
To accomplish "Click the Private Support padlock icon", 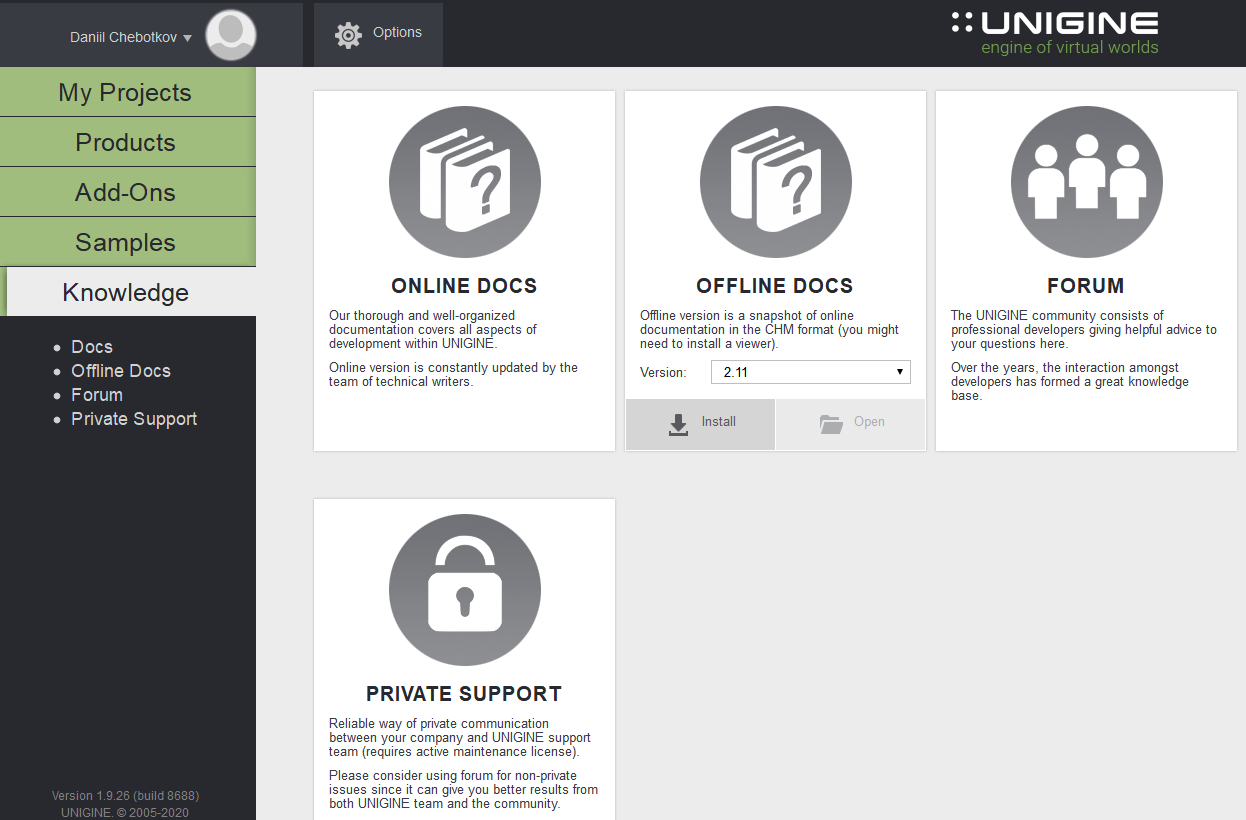I will click(464, 590).
